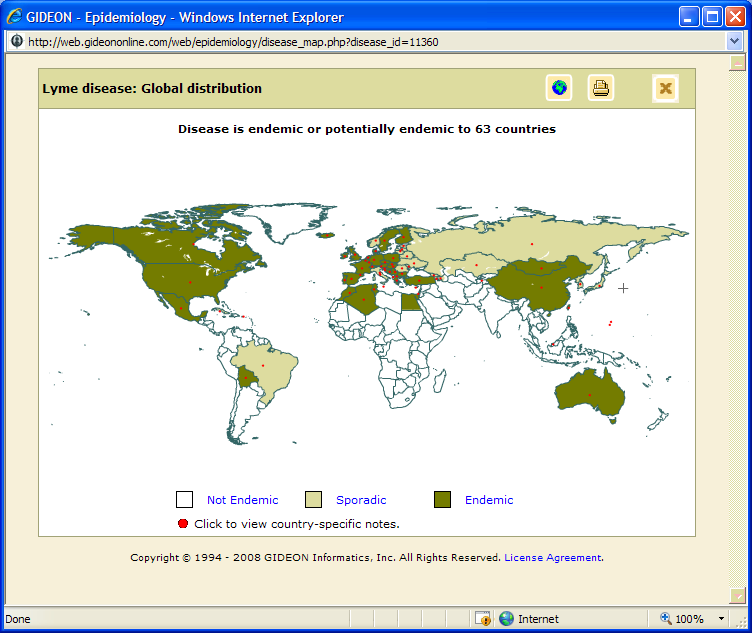Click the red dot on Australia
752x633 pixels.
pos(589,395)
